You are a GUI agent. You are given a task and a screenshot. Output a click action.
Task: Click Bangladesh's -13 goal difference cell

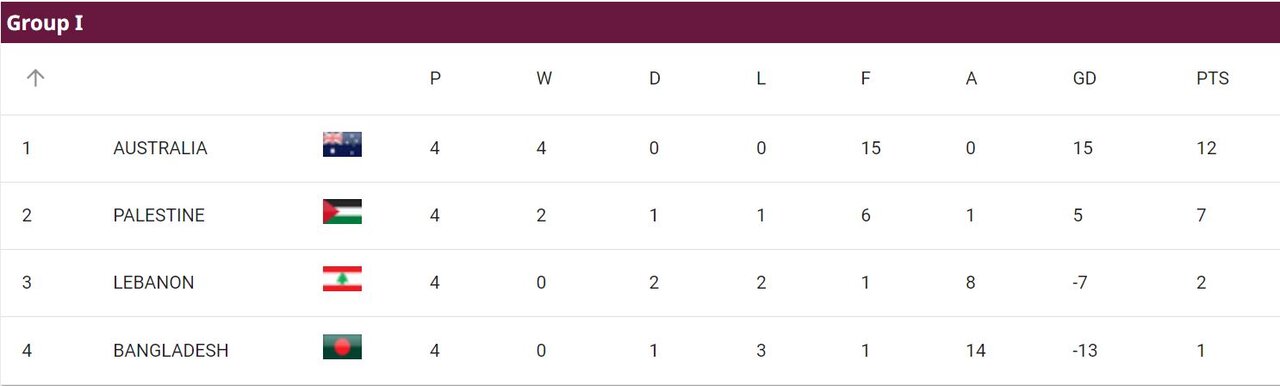coord(1086,351)
